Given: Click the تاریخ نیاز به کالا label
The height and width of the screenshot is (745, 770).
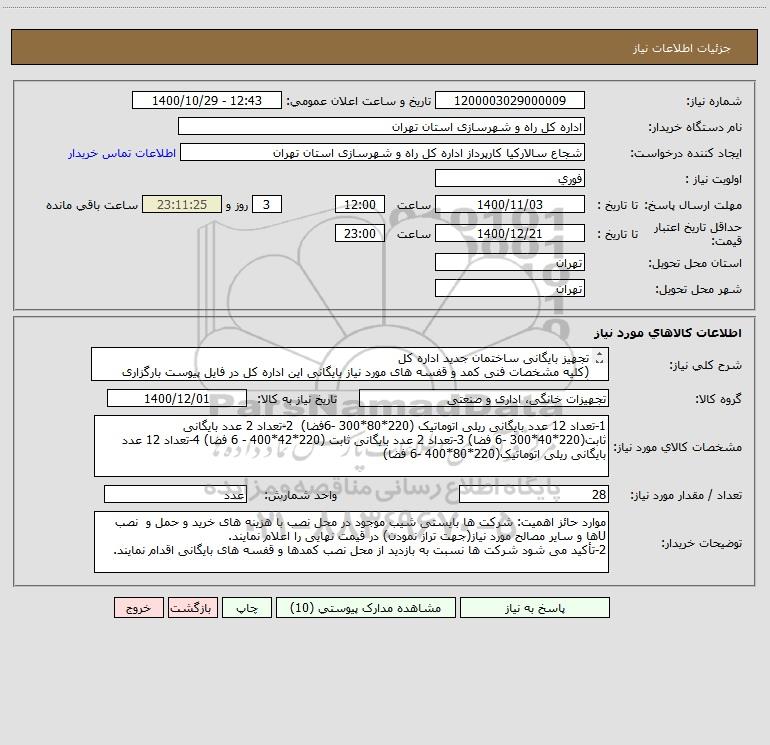Looking at the screenshot, I should 297,399.
